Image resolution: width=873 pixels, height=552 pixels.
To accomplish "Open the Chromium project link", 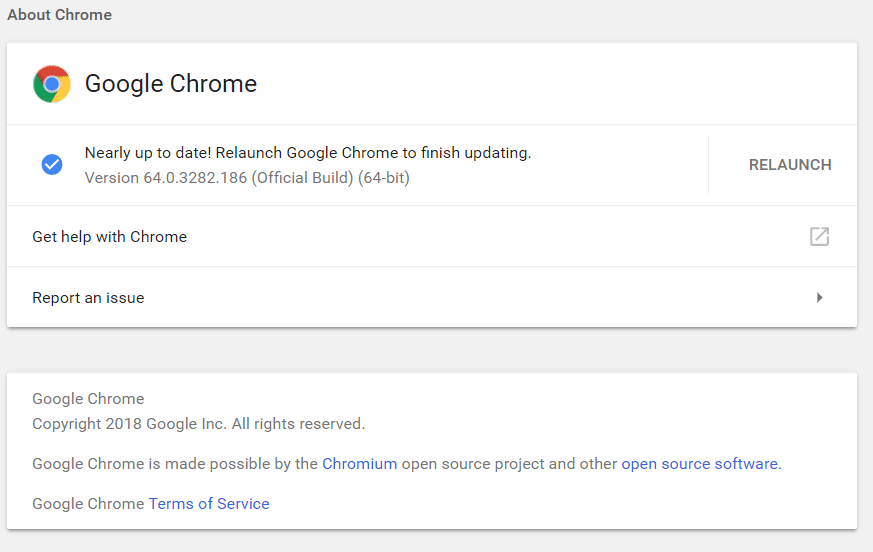I will tap(359, 464).
